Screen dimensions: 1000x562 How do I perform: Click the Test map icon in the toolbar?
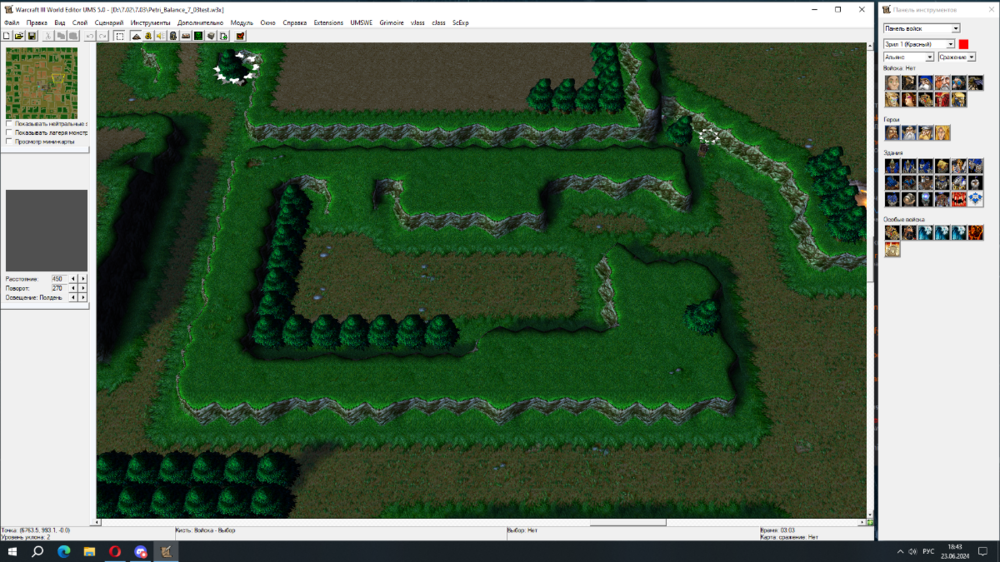pos(240,36)
